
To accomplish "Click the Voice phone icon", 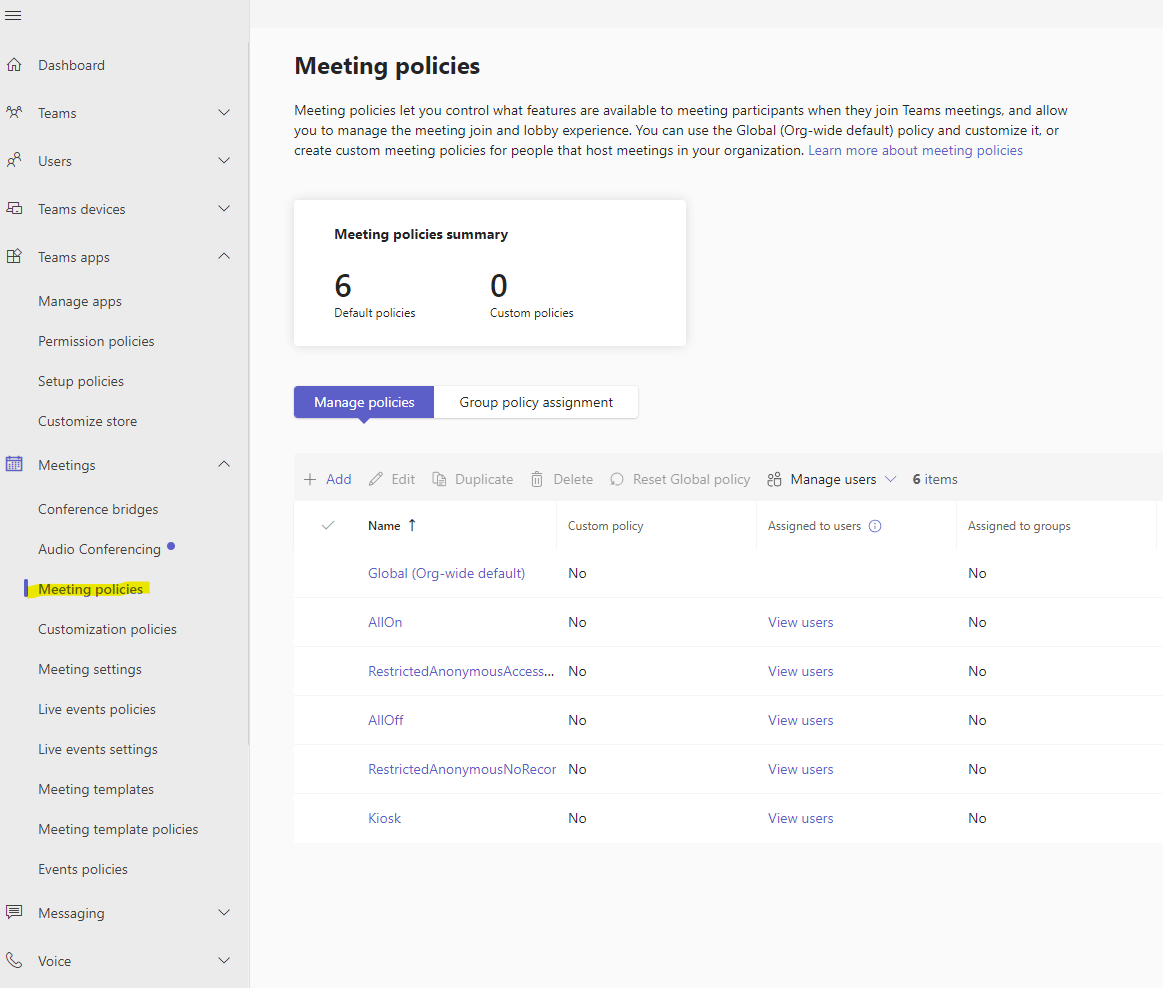I will click(14, 961).
